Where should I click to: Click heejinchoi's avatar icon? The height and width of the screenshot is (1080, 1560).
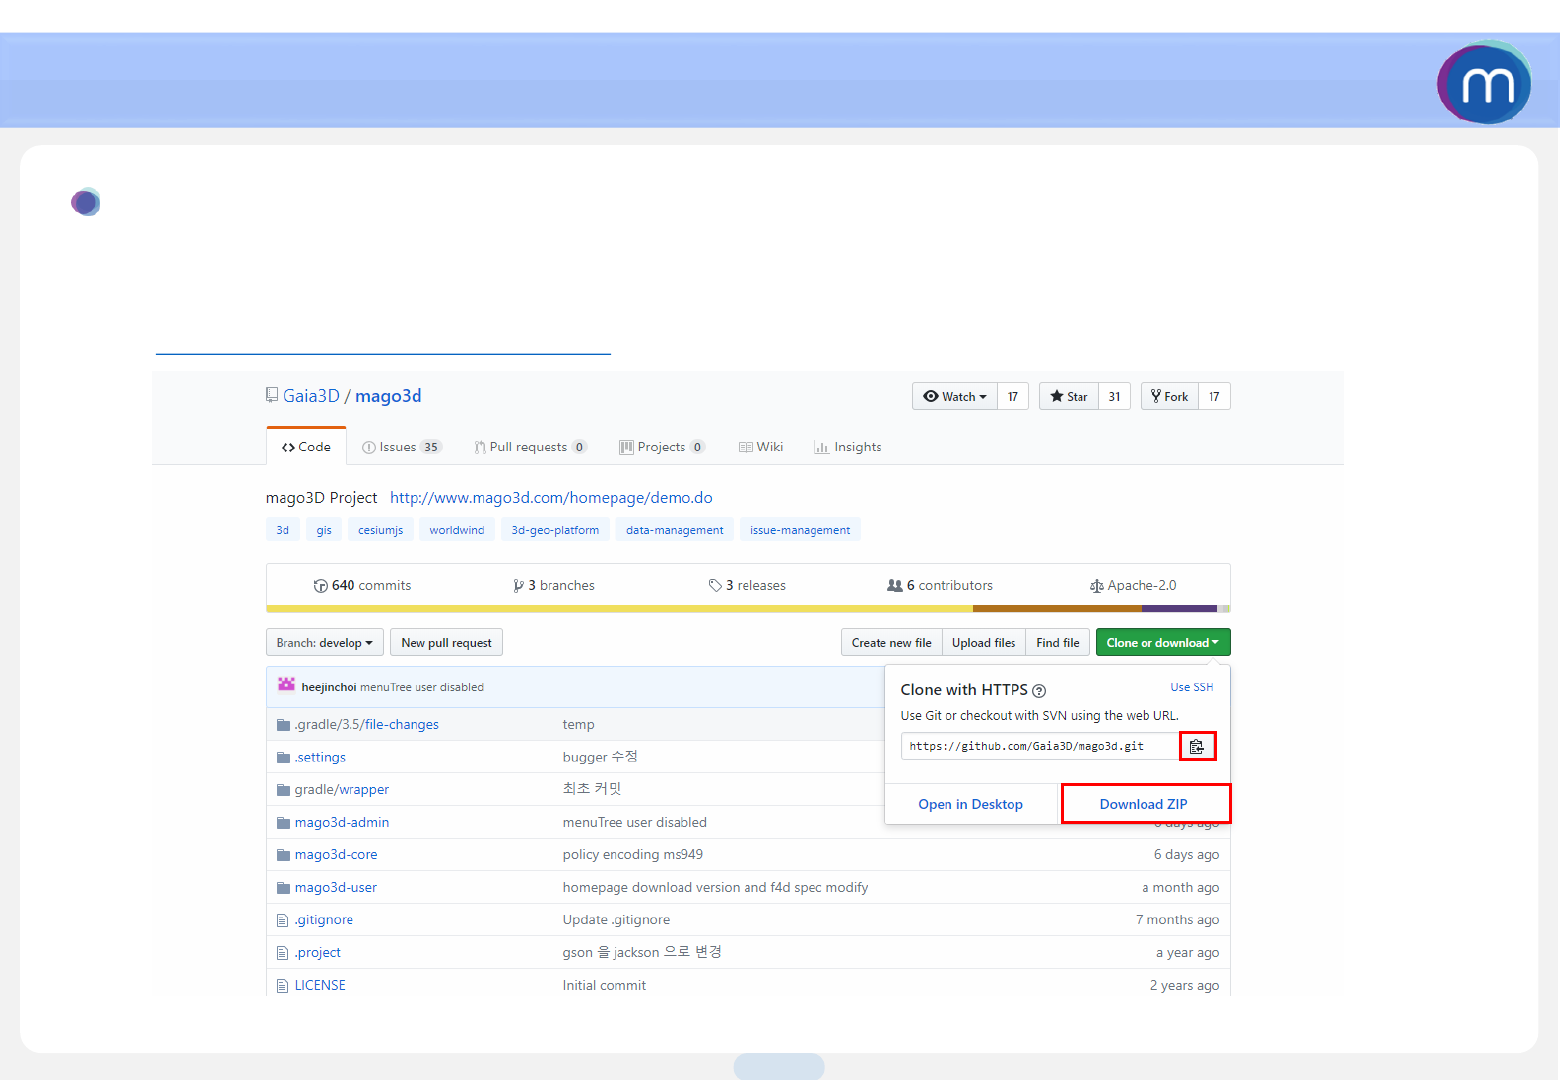point(286,685)
